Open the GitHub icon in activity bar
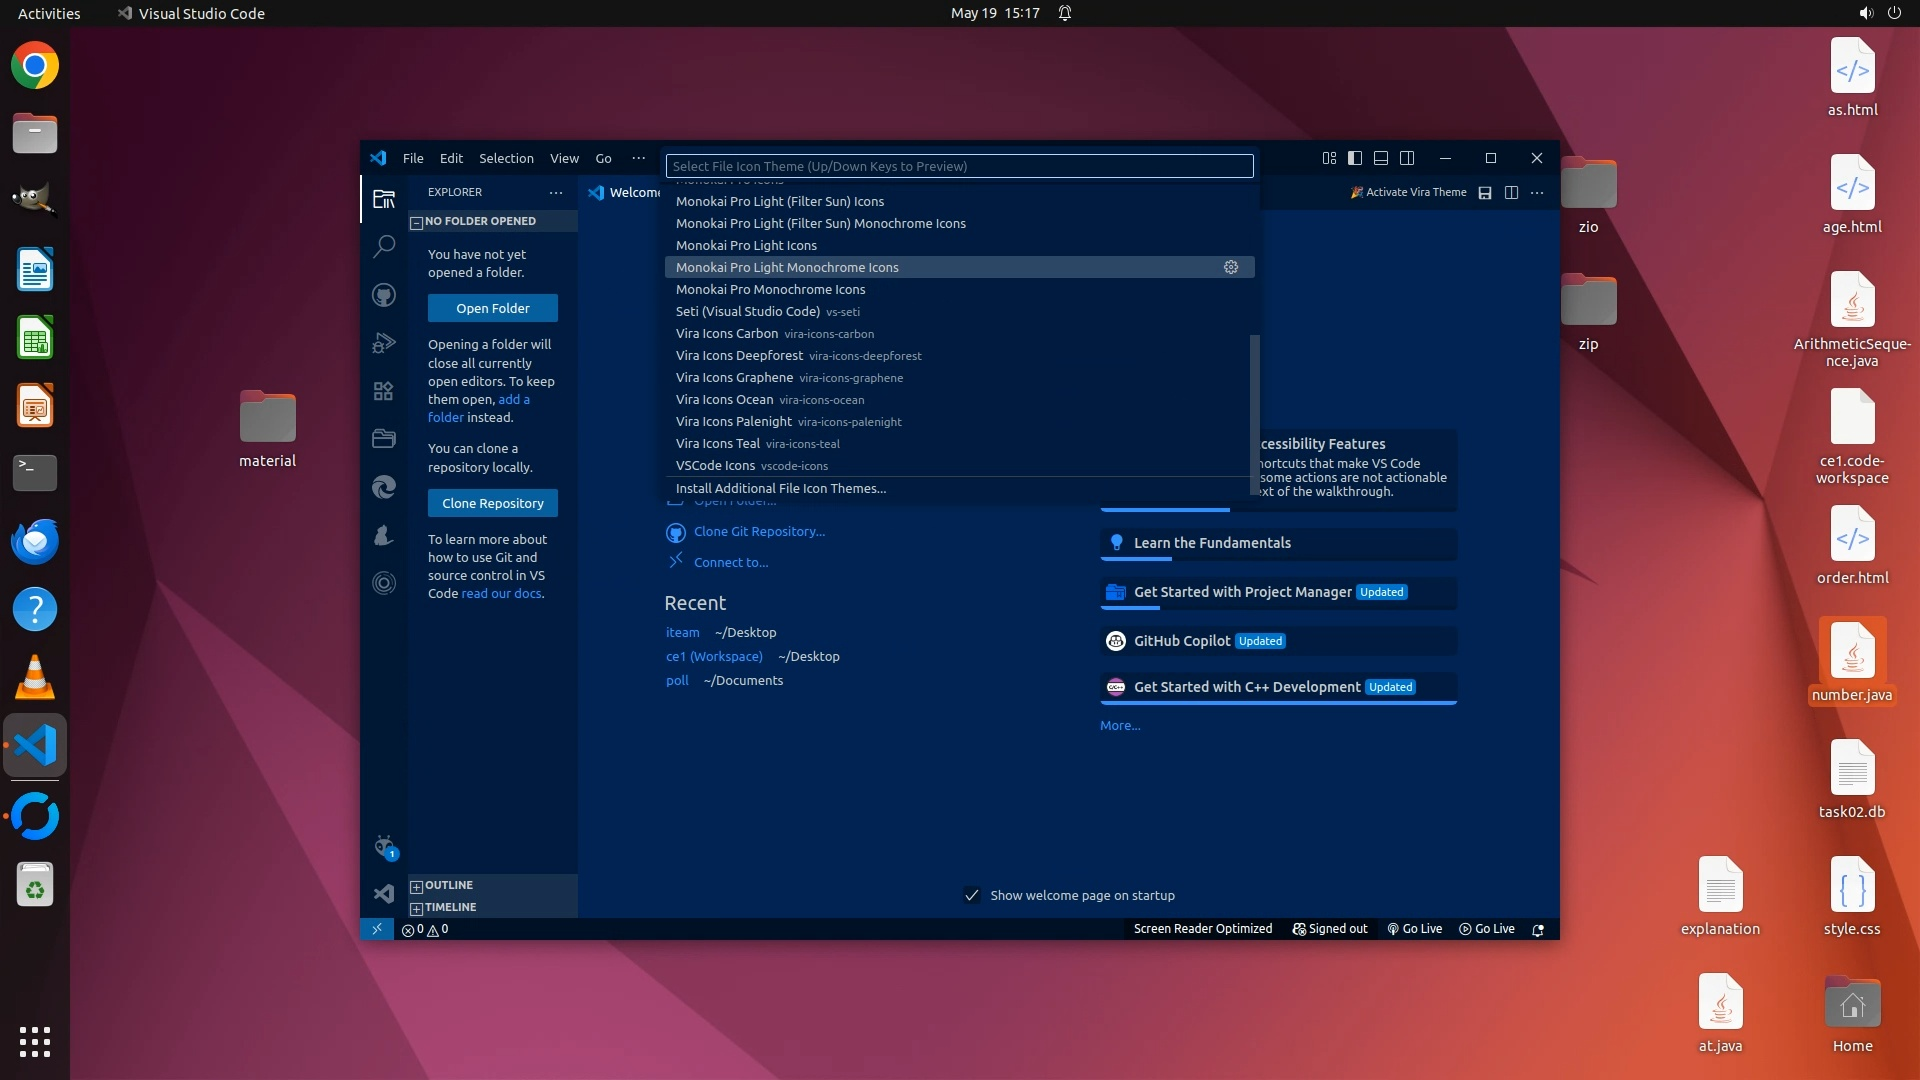The height and width of the screenshot is (1080, 1920). [x=384, y=295]
